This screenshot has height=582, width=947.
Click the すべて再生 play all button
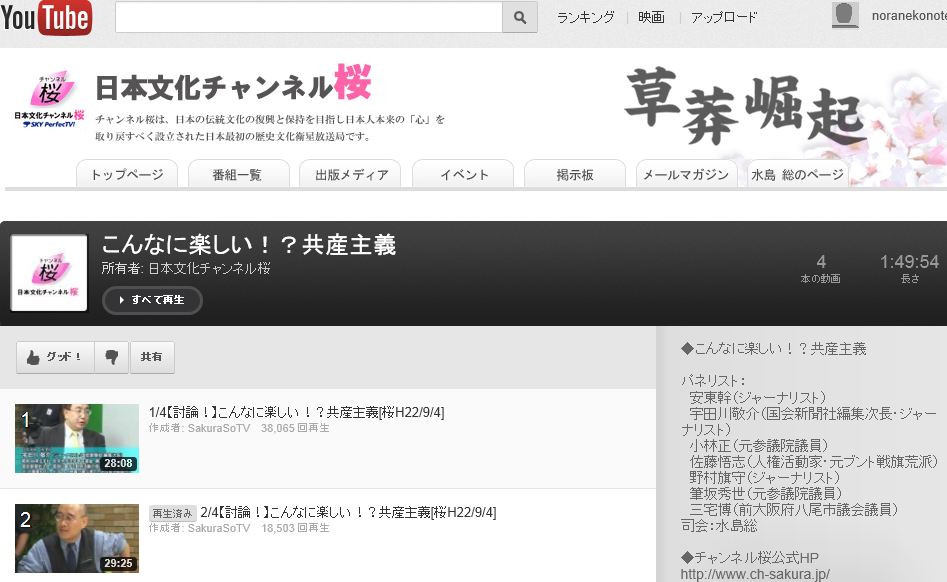(152, 300)
